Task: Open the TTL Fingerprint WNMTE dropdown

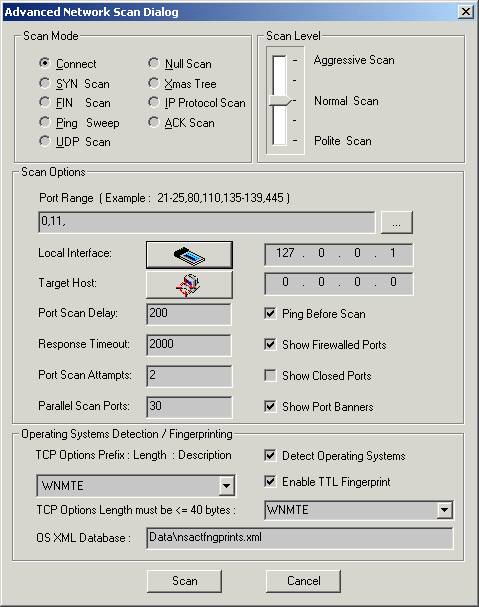Action: [445, 510]
